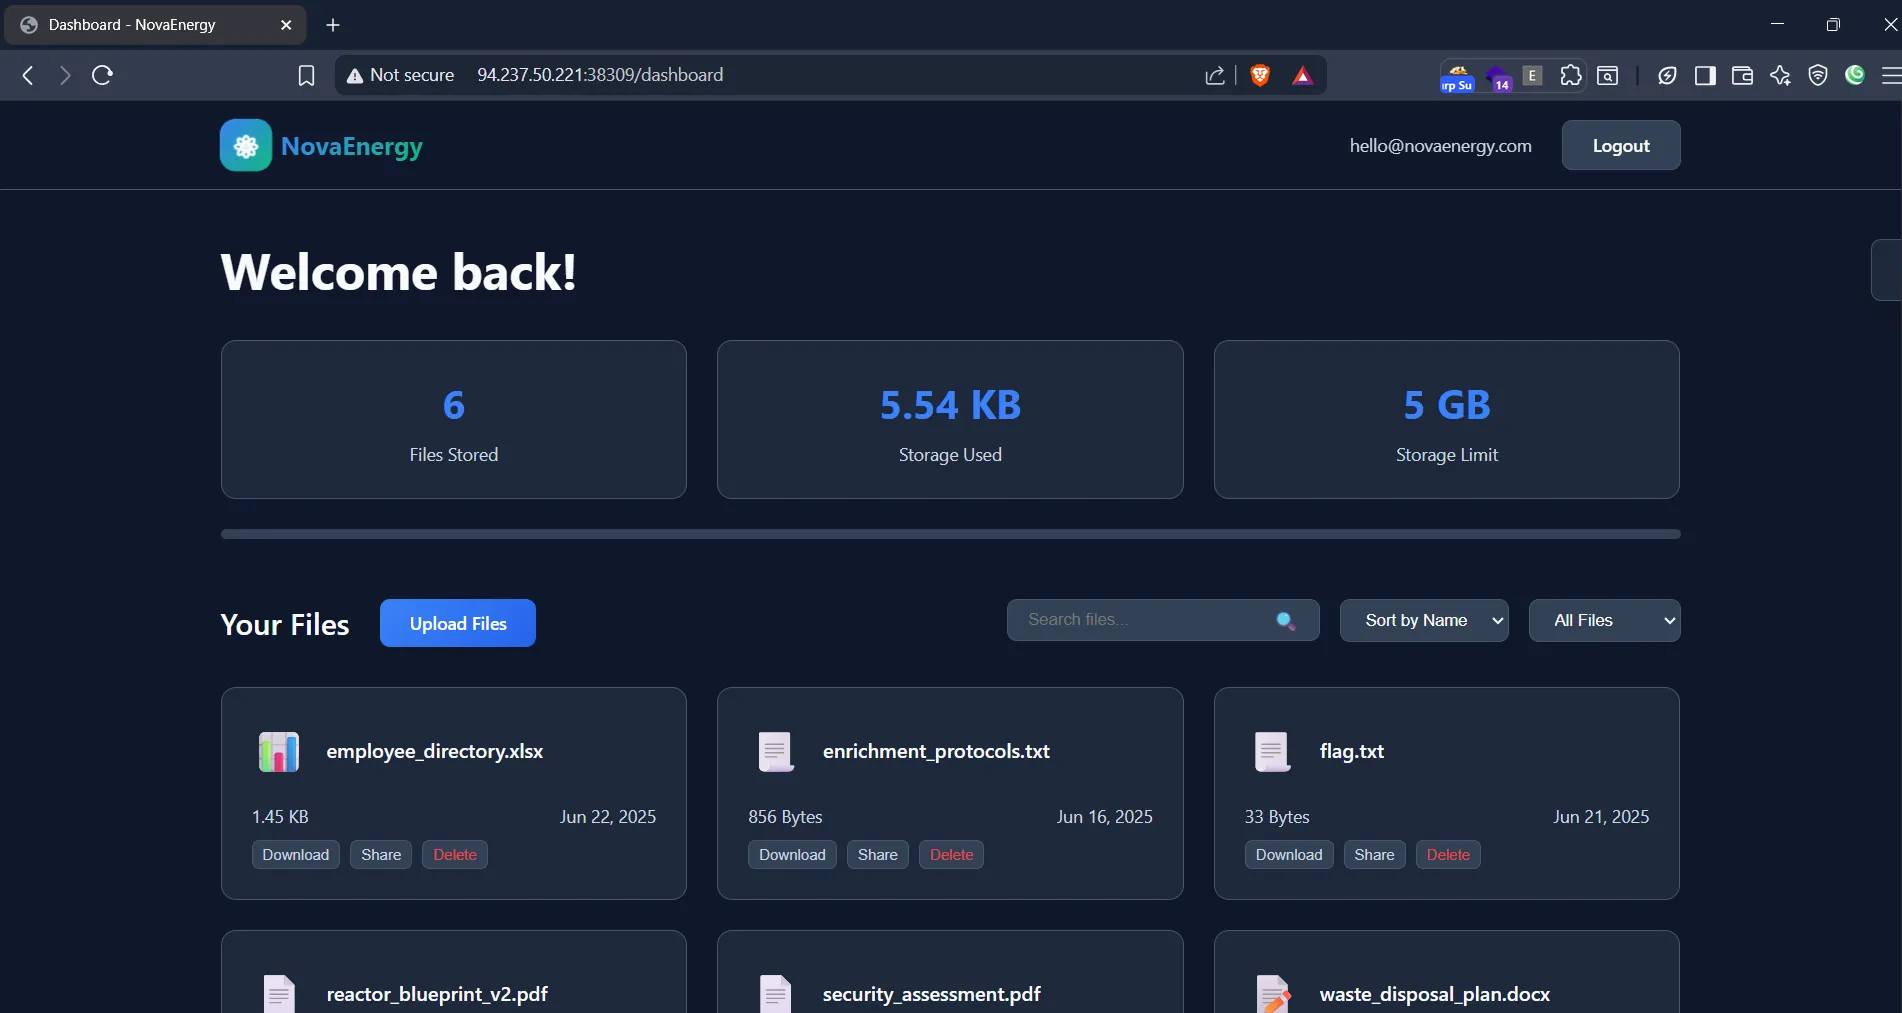Go back using the browser back arrow
Viewport: 1902px width, 1013px height.
(x=28, y=75)
